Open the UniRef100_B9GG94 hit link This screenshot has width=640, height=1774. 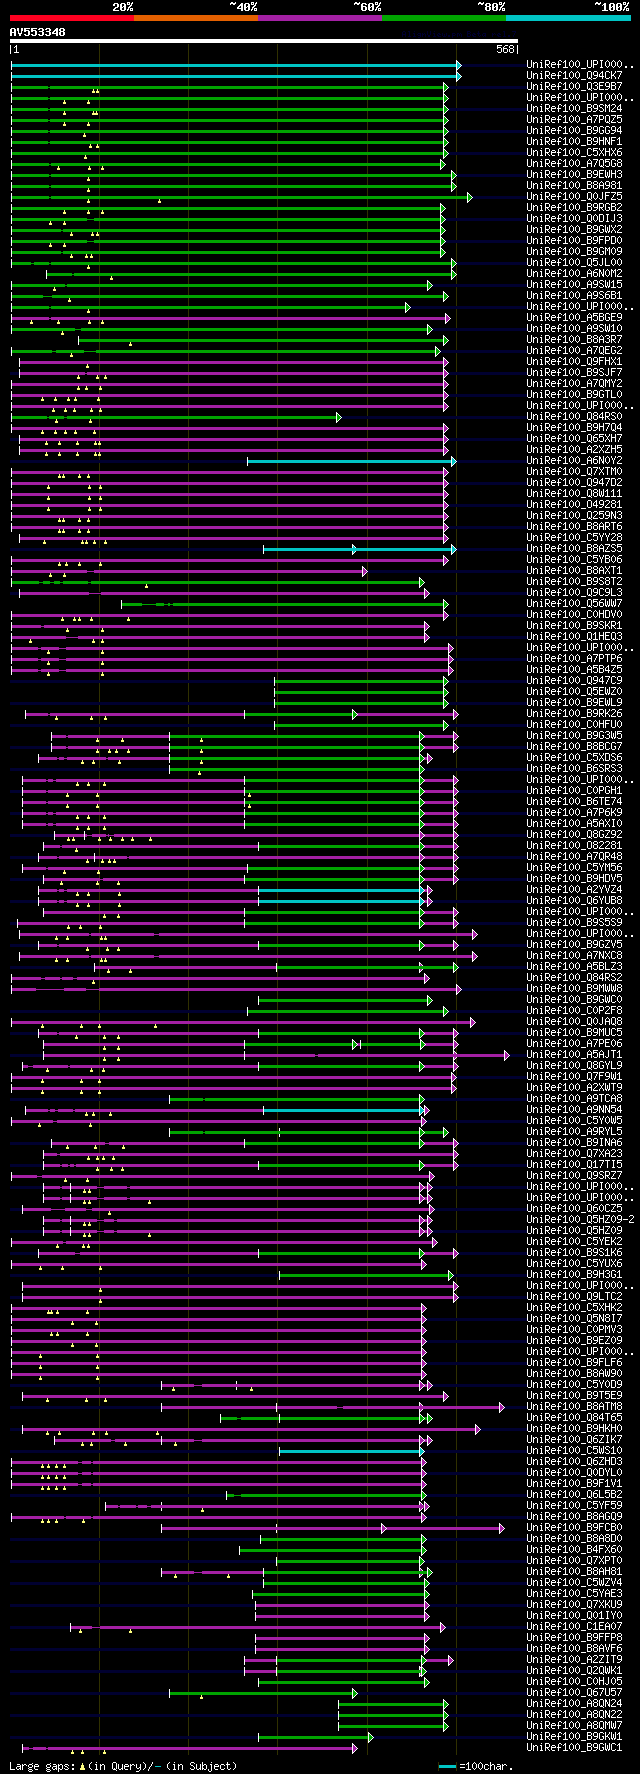point(574,131)
